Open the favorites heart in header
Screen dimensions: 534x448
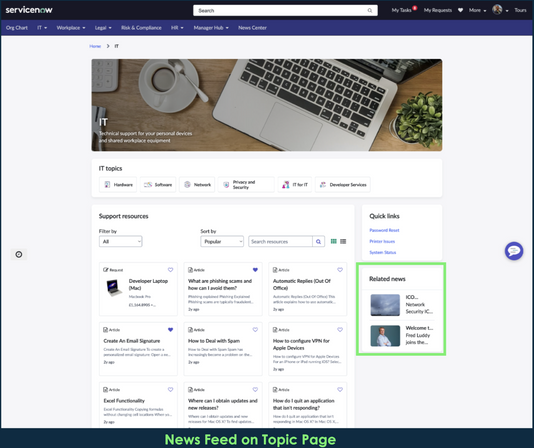pos(460,10)
